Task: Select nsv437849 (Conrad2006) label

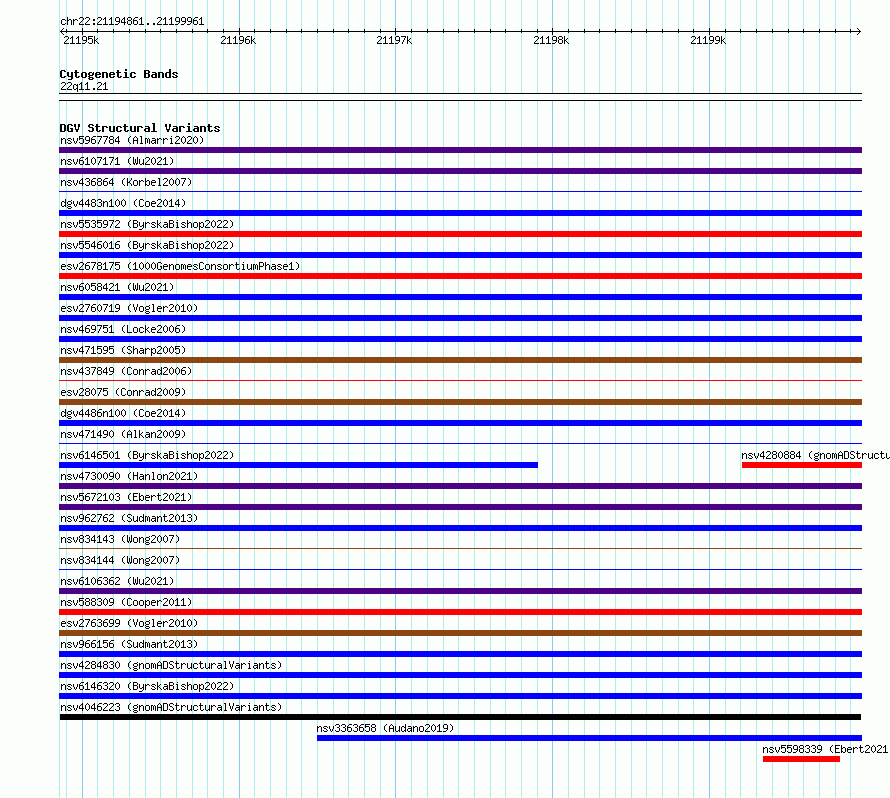Action: click(x=126, y=371)
